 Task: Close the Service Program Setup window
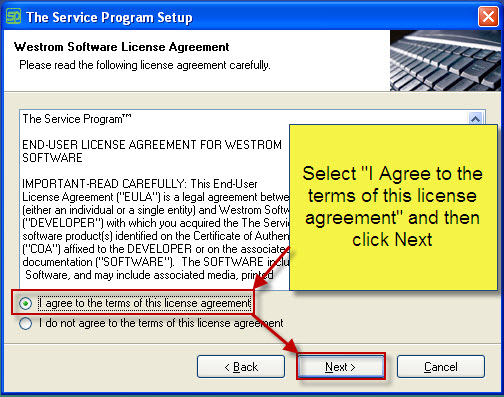tap(488, 16)
